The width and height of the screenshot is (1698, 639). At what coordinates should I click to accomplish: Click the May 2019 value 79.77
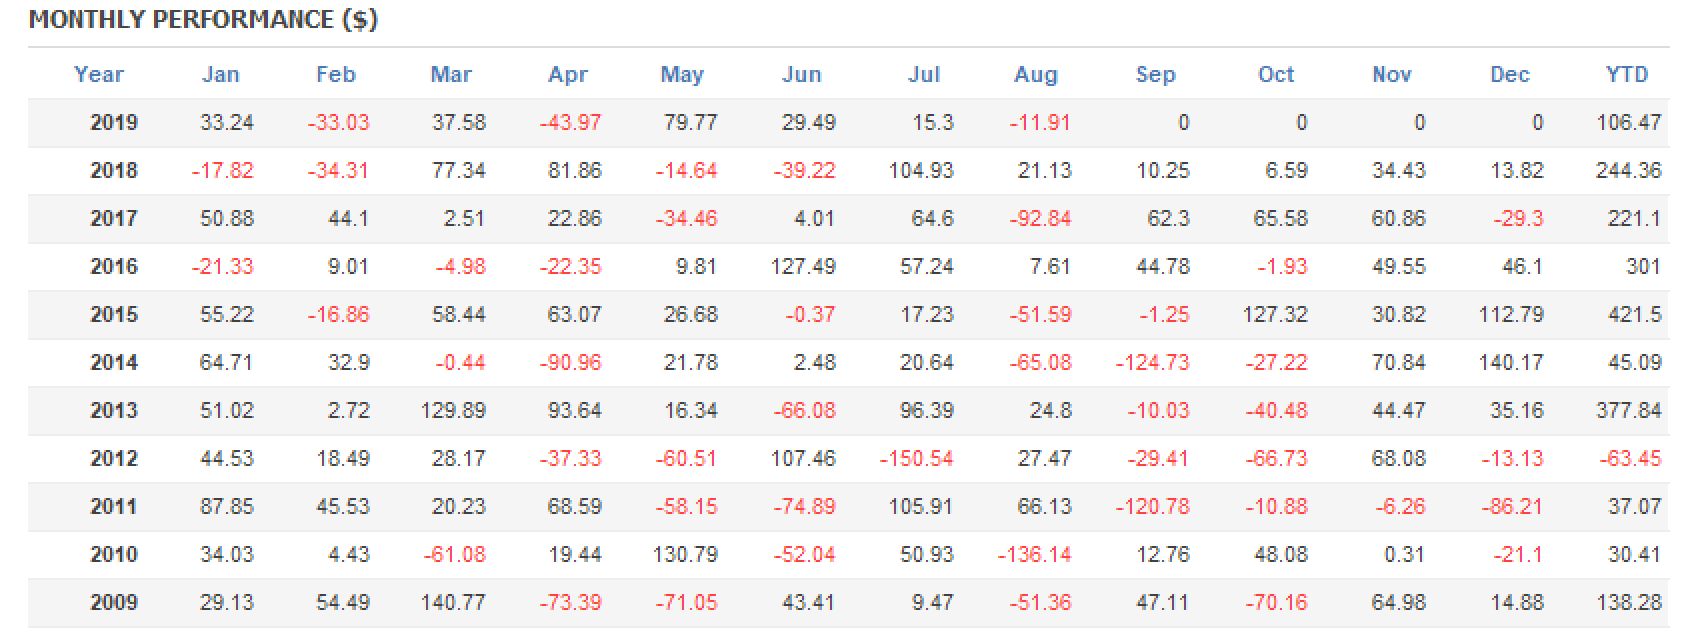690,123
